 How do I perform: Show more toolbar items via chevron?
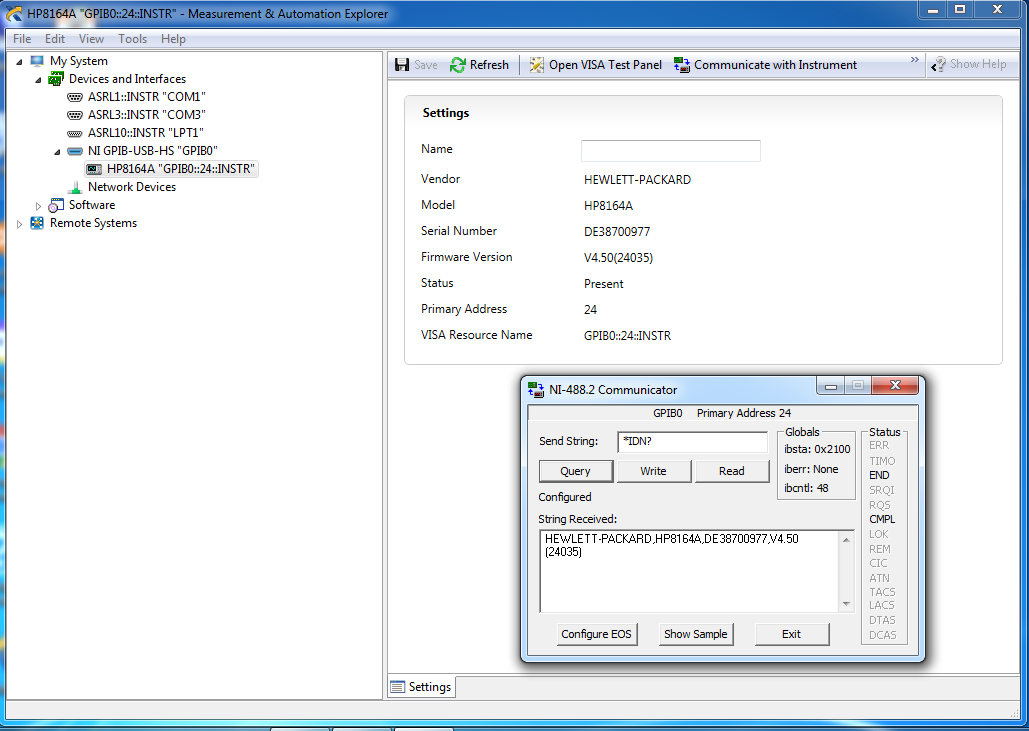(915, 60)
